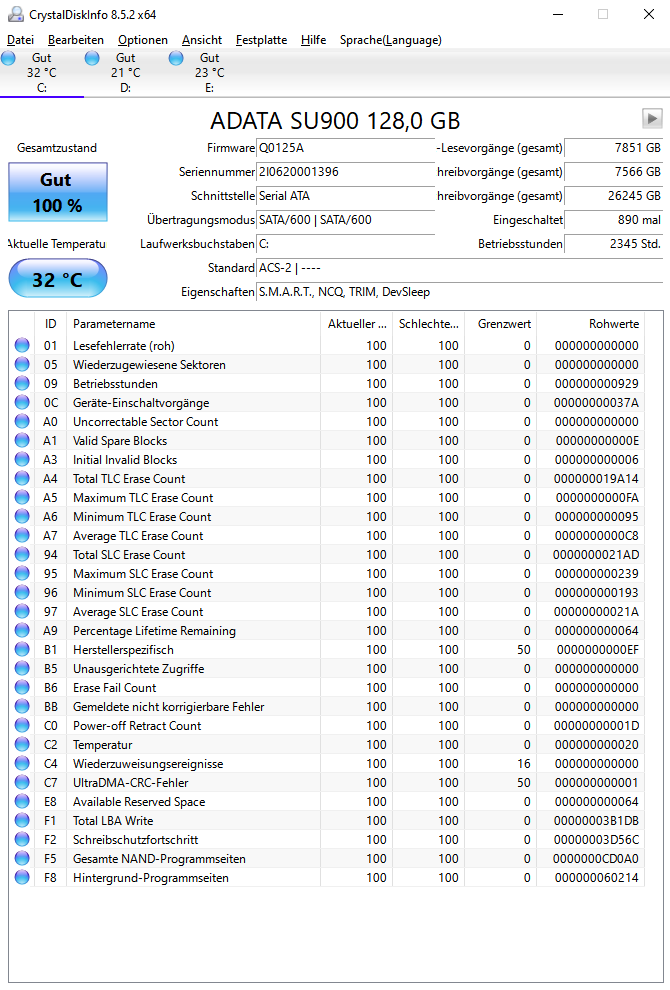Click the ID column header
This screenshot has width=670, height=990.
pos(51,323)
